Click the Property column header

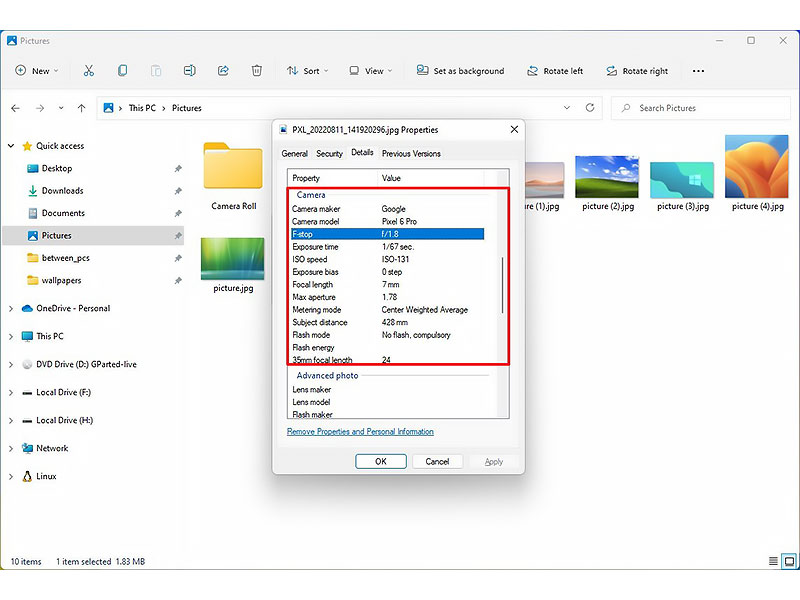332,178
